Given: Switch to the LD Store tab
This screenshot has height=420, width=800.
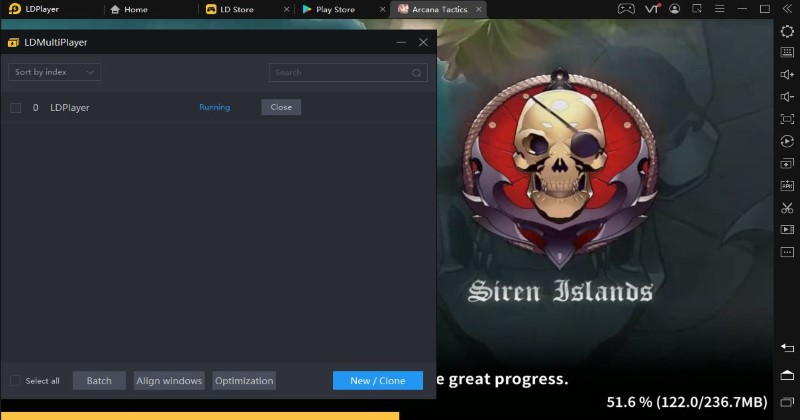Looking at the screenshot, I should tap(230, 9).
